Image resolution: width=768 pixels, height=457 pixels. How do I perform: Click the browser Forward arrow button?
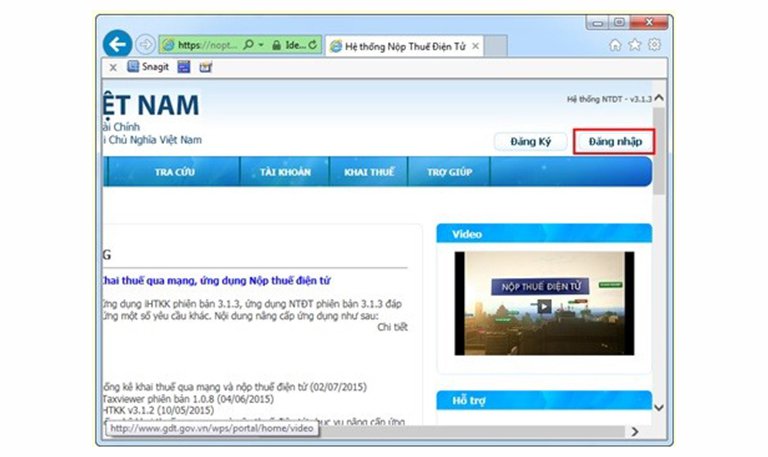coord(145,45)
